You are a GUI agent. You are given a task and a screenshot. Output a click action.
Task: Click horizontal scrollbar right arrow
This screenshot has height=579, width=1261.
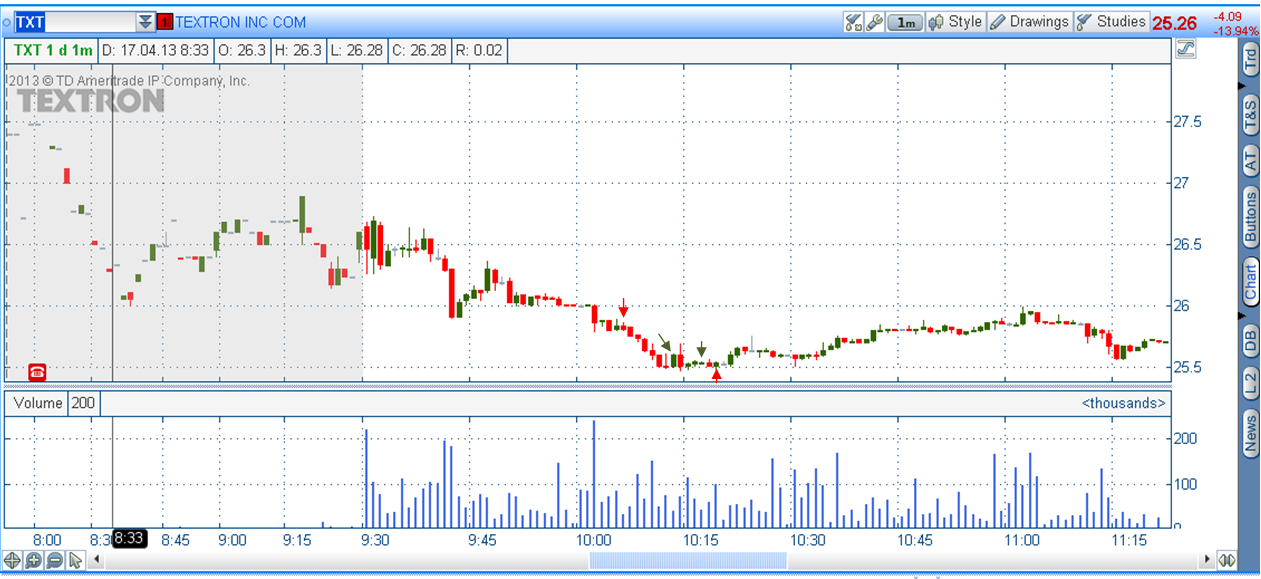click(x=1208, y=560)
